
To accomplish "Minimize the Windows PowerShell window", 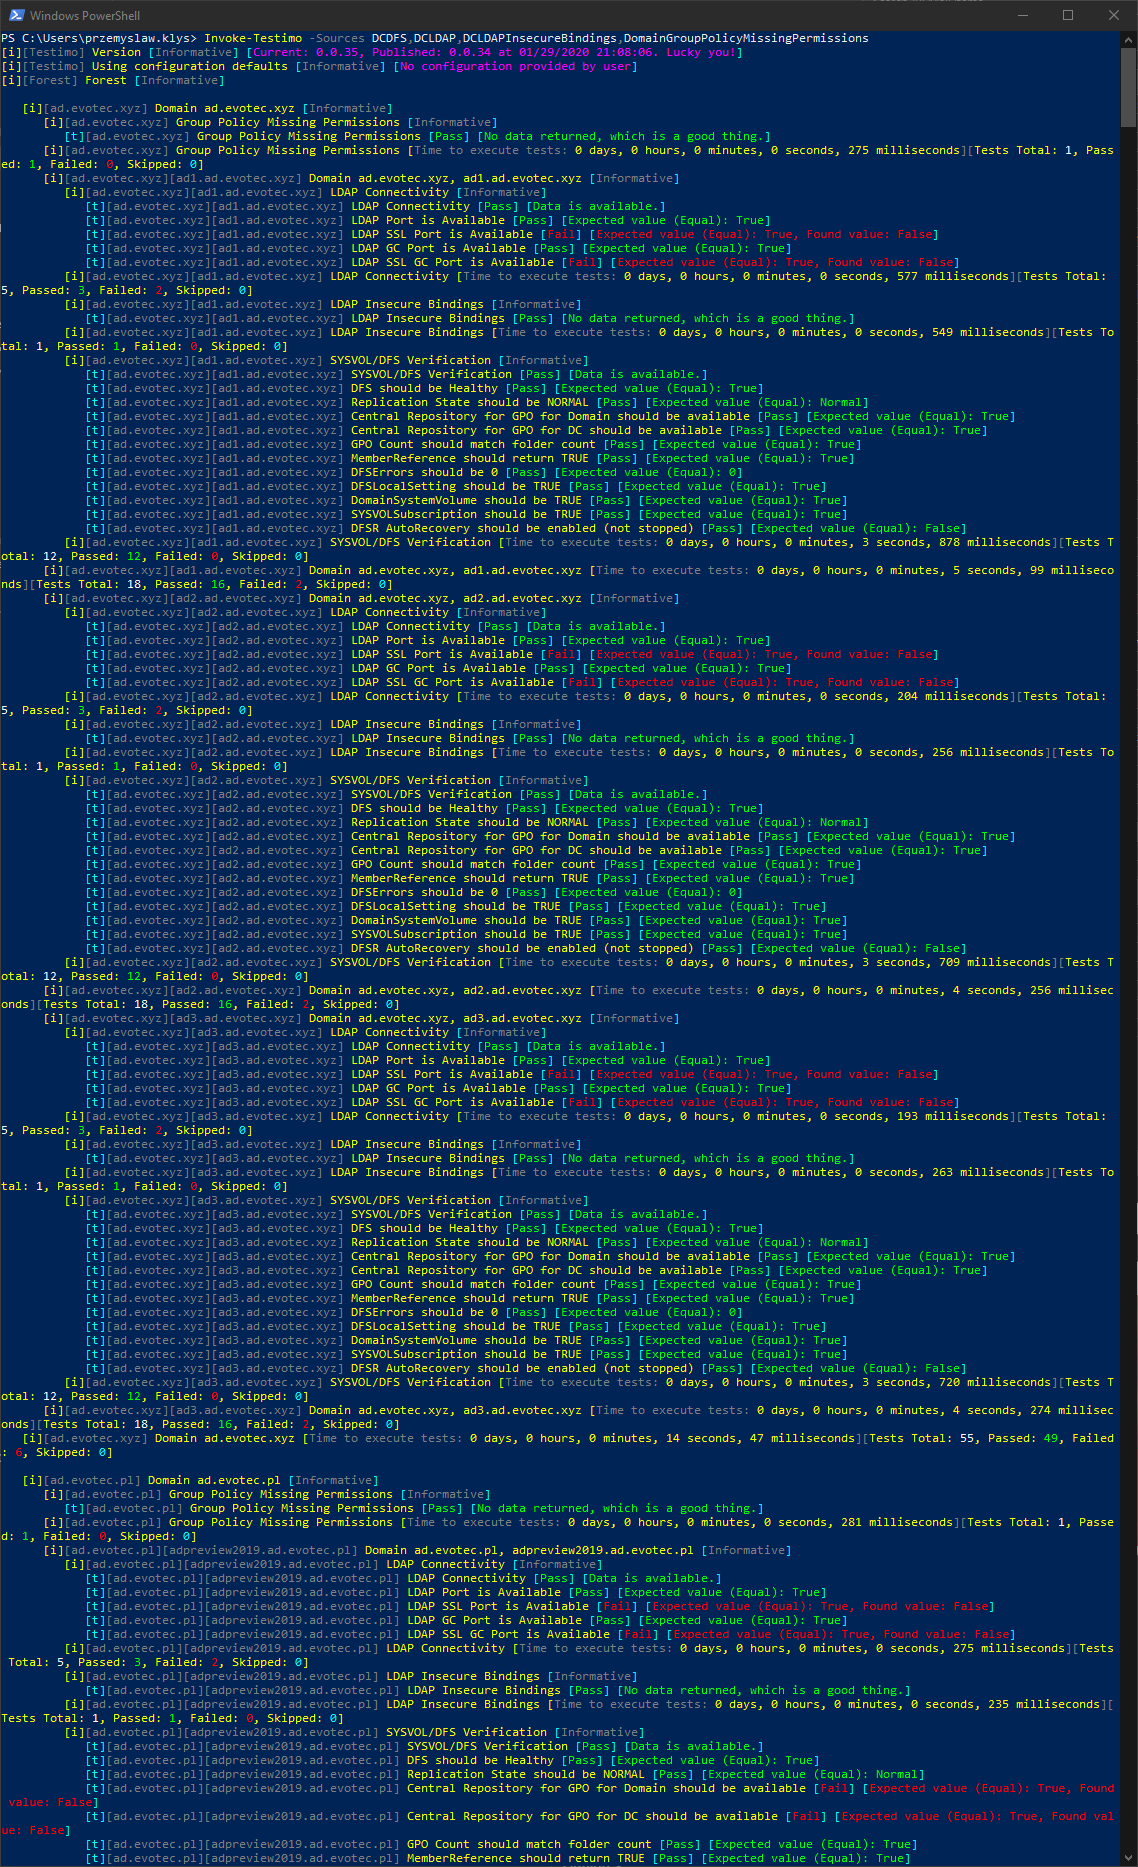I will tap(1022, 15).
